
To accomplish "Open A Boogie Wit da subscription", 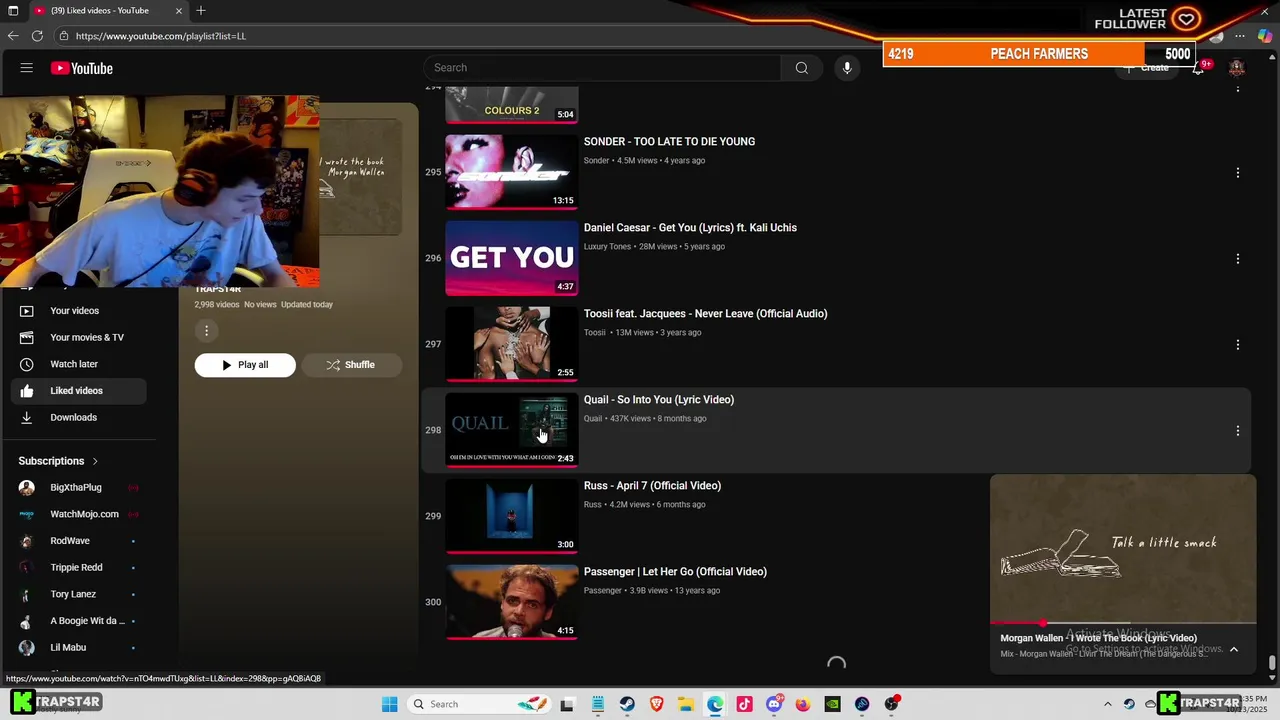I will (x=79, y=621).
